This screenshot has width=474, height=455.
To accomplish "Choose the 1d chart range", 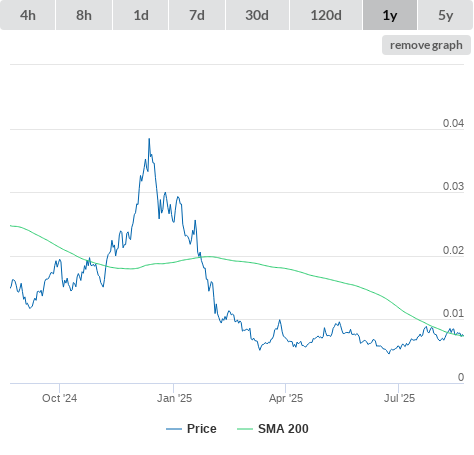I will click(141, 15).
